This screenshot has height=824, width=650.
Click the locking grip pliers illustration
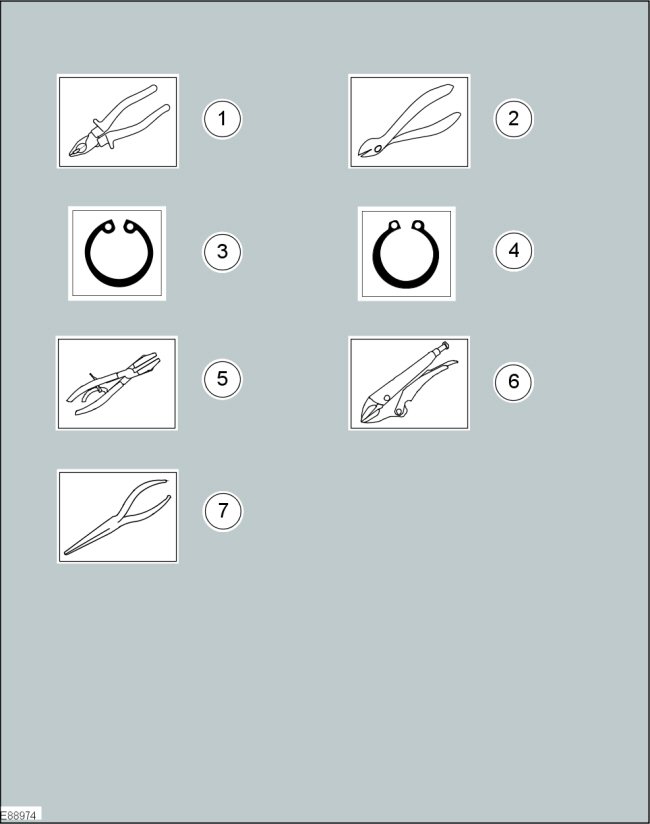(409, 383)
